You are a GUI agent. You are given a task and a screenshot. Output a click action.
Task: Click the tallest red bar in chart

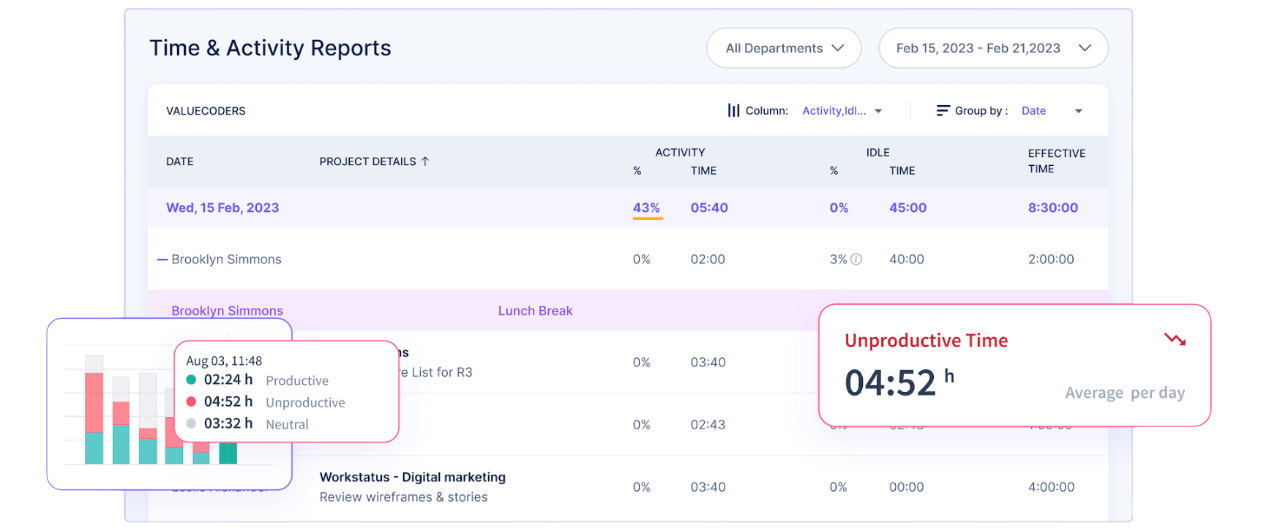(94, 402)
